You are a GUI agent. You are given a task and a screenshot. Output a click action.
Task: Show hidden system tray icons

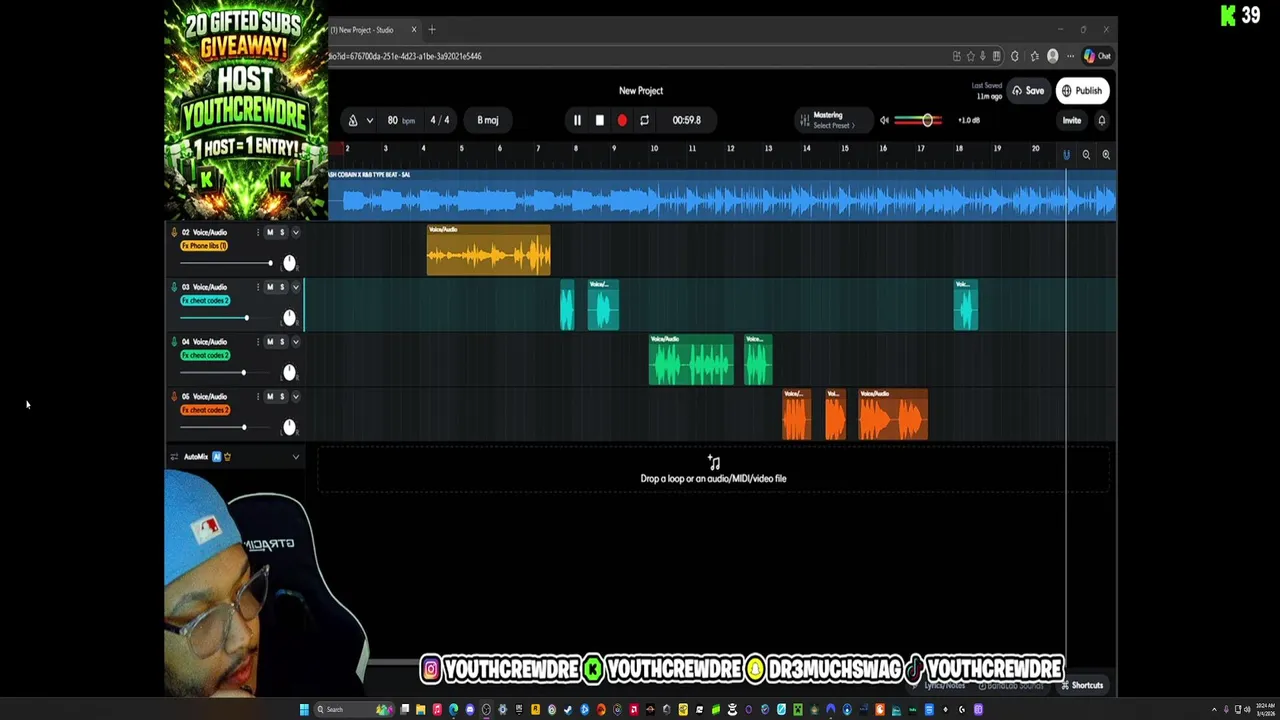pos(1214,710)
